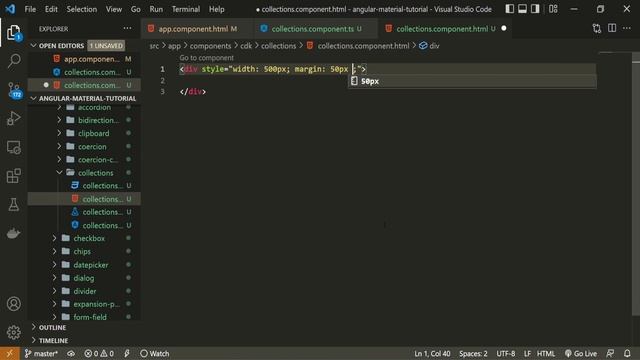640x360 pixels.
Task: Open the Search view
Action: pyautogui.click(x=13, y=61)
